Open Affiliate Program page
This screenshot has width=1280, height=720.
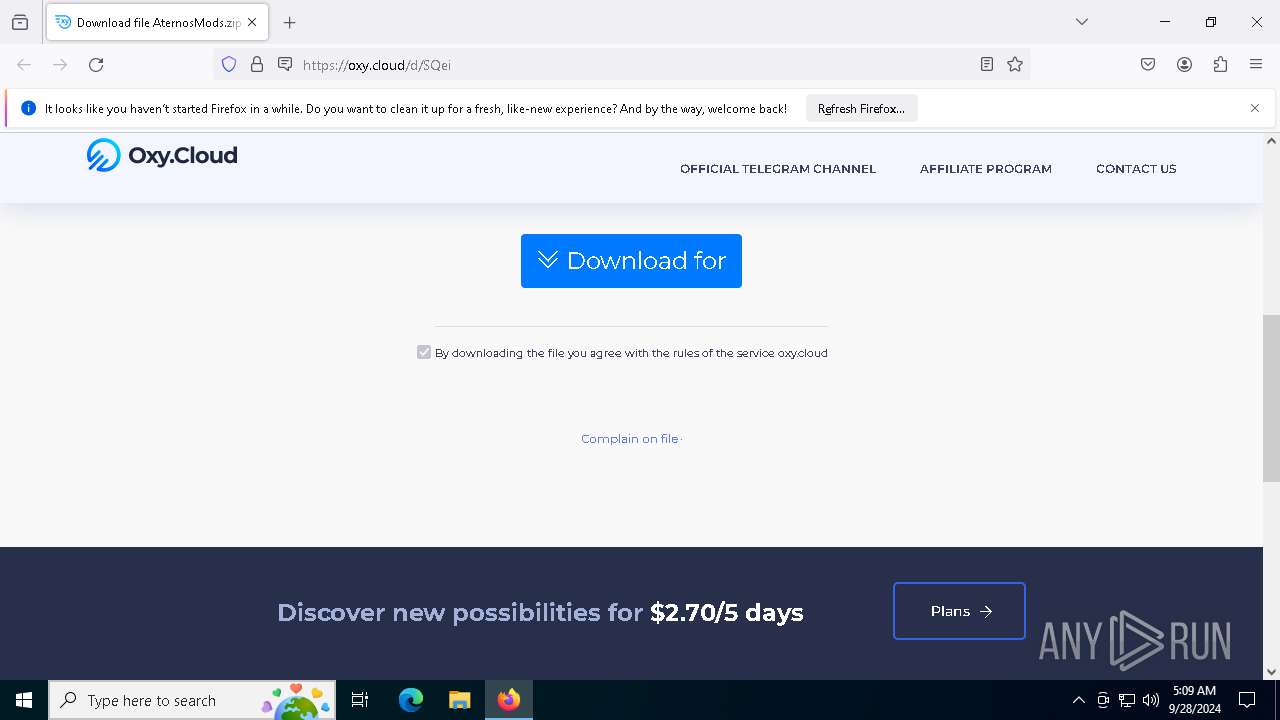[986, 169]
